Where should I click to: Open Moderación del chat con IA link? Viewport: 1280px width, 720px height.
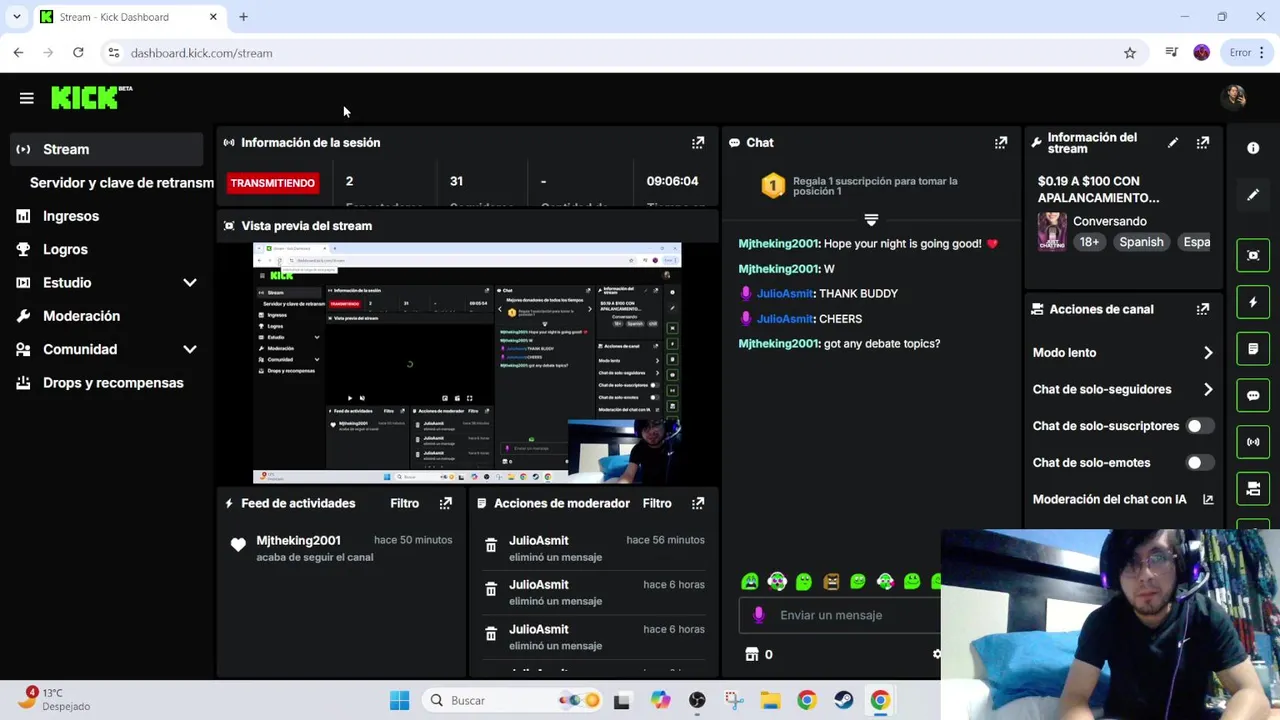tap(1122, 499)
